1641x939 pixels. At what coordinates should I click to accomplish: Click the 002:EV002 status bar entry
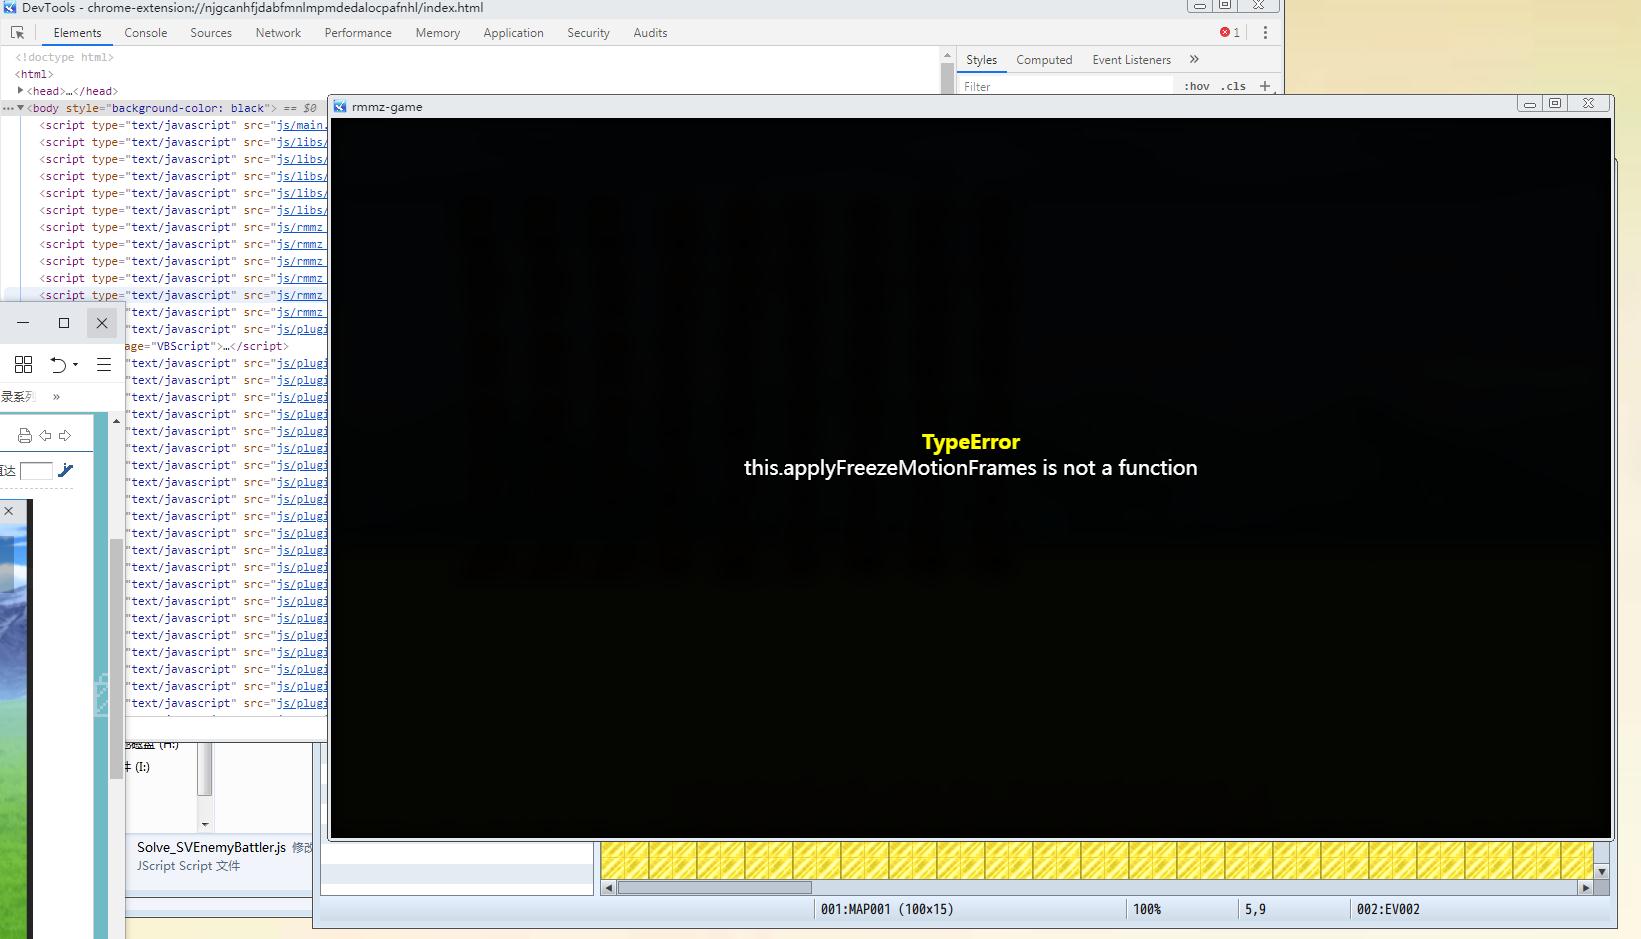(x=1388, y=909)
